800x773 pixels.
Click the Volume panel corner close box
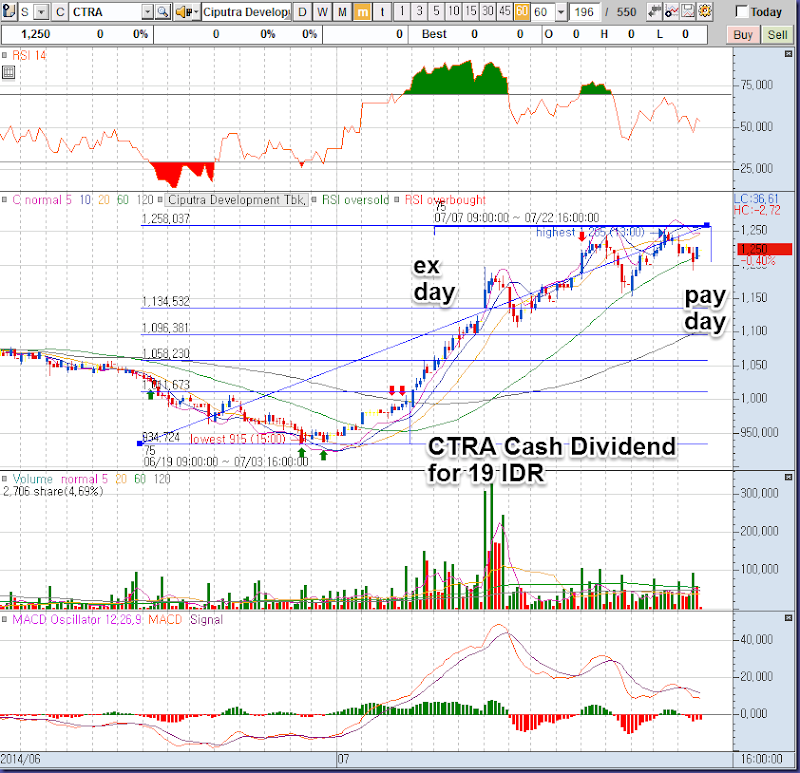pos(788,477)
